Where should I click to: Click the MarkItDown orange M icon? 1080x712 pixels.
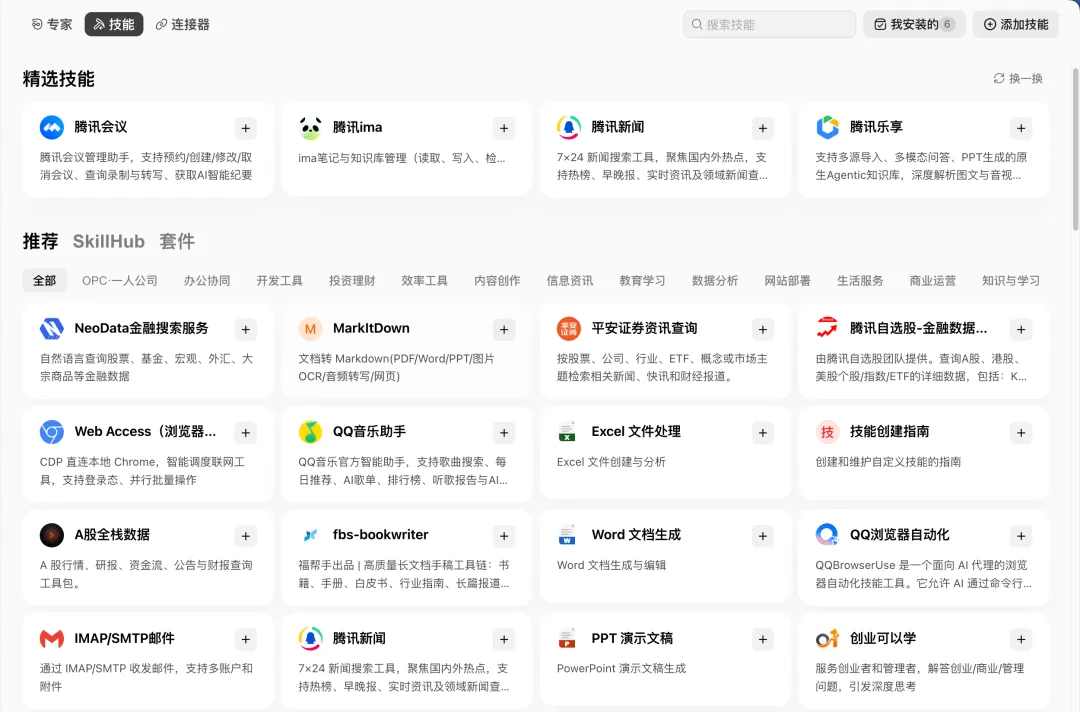point(310,328)
